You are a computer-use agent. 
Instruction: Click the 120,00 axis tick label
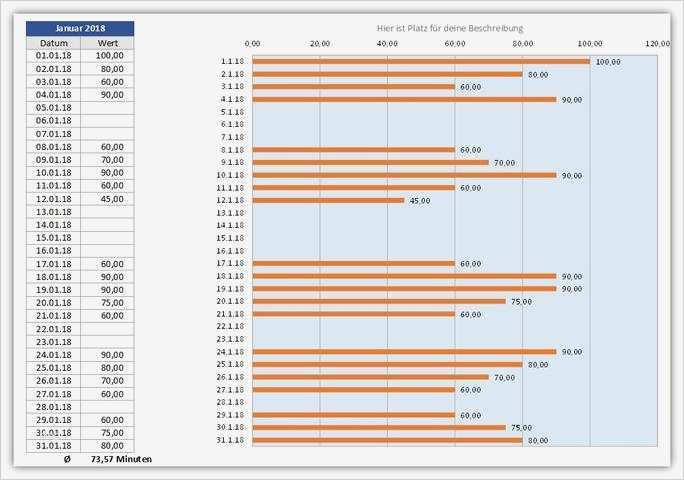point(657,44)
